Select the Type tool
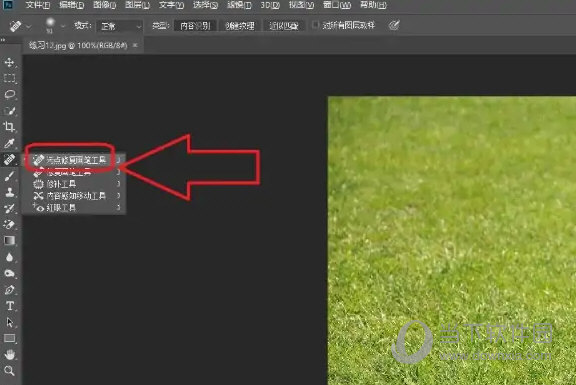Image resolution: width=576 pixels, height=385 pixels. pyautogui.click(x=9, y=306)
